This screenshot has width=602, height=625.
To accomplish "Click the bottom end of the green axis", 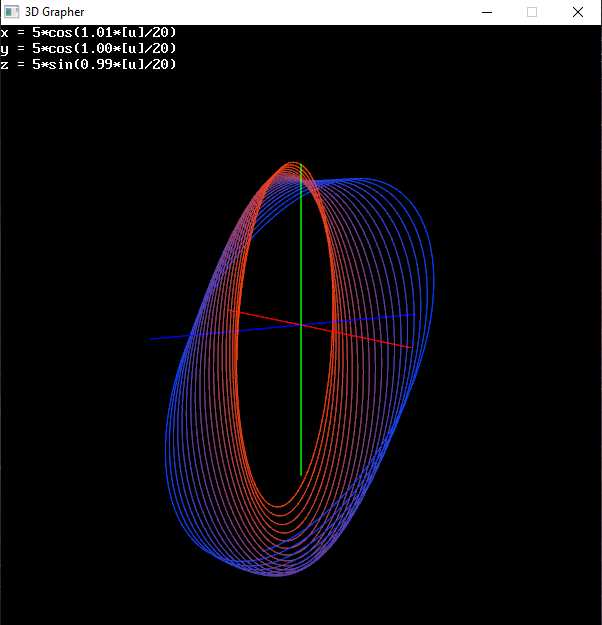I will pyautogui.click(x=300, y=474).
